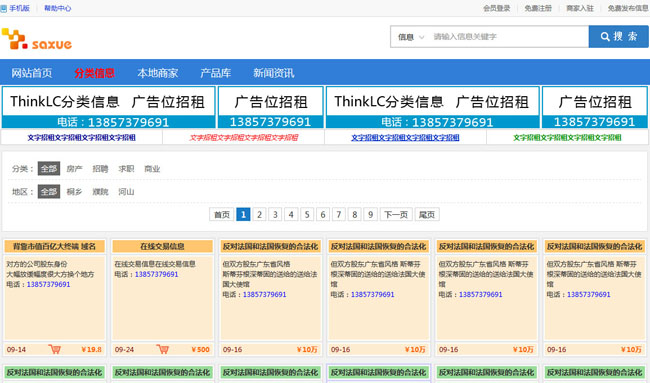Open the 会员登录 member login link

click(x=497, y=8)
